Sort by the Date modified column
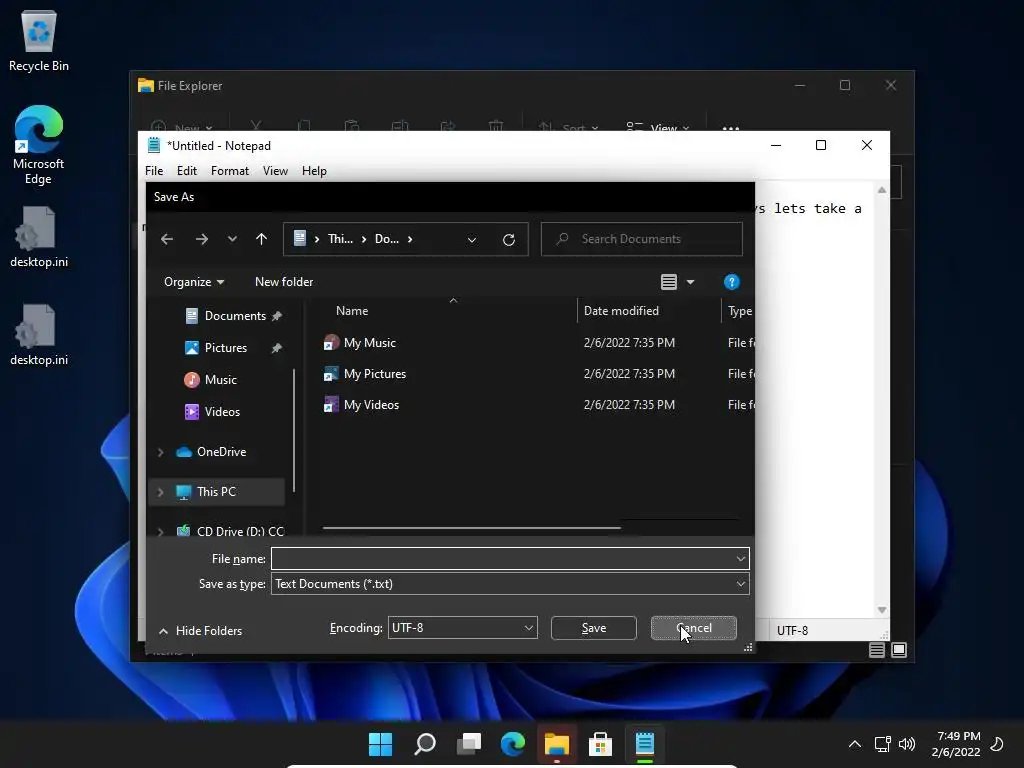Screen dimensions: 1024x768 coord(621,311)
